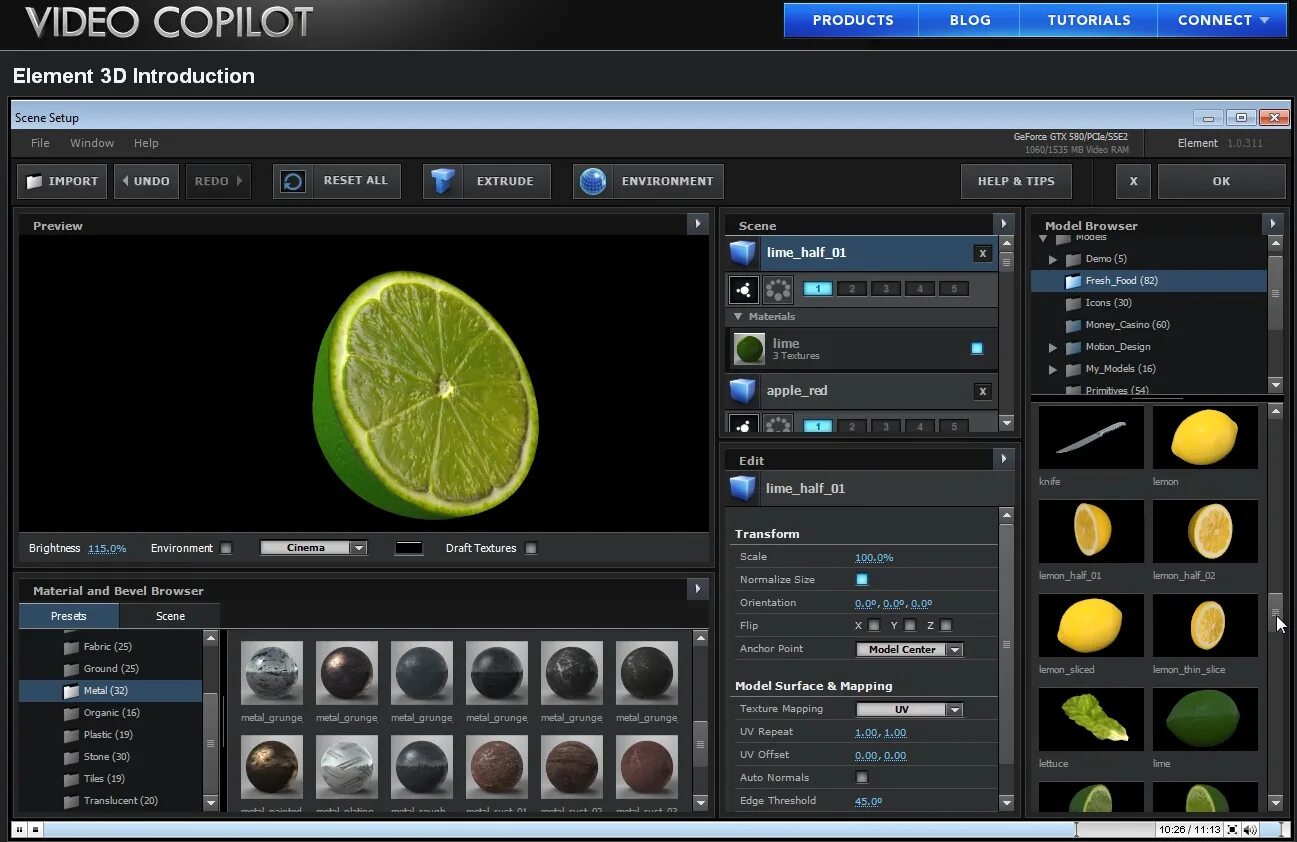Toggle fullscreen icon in video player

point(1233,829)
